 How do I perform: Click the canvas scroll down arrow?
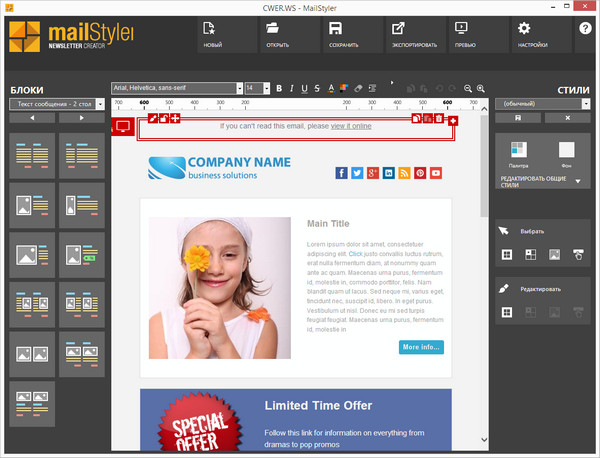click(484, 440)
